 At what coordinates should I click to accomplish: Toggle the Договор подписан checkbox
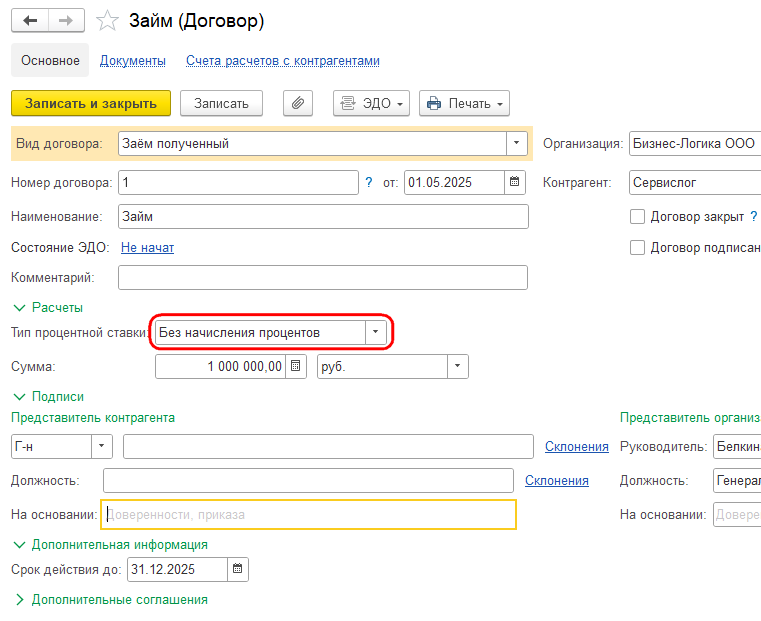637,247
